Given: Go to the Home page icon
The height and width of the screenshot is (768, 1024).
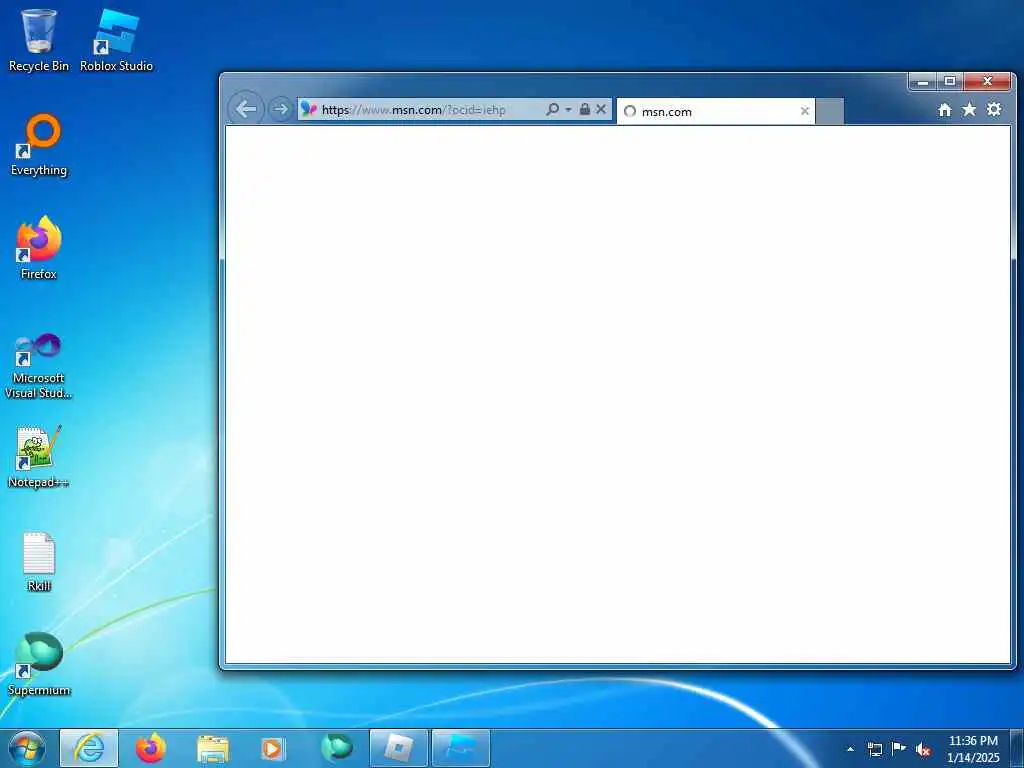Looking at the screenshot, I should (944, 110).
